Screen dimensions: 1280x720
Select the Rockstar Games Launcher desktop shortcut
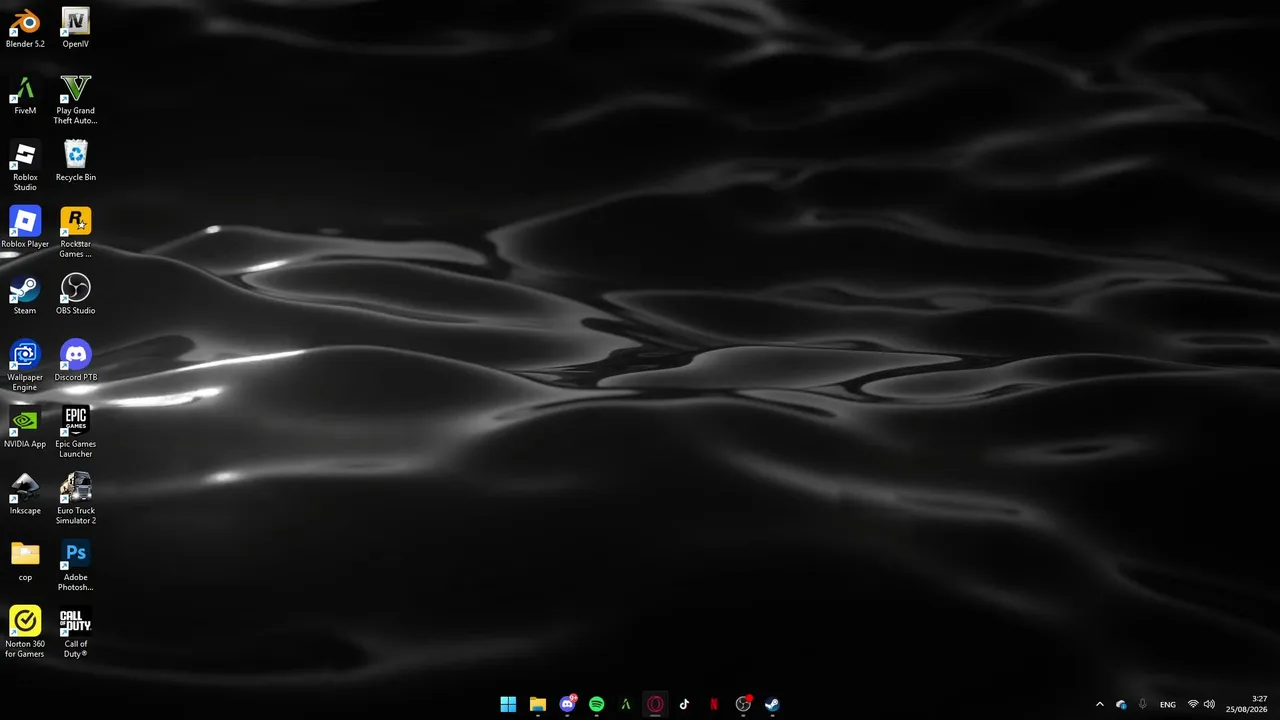click(76, 233)
